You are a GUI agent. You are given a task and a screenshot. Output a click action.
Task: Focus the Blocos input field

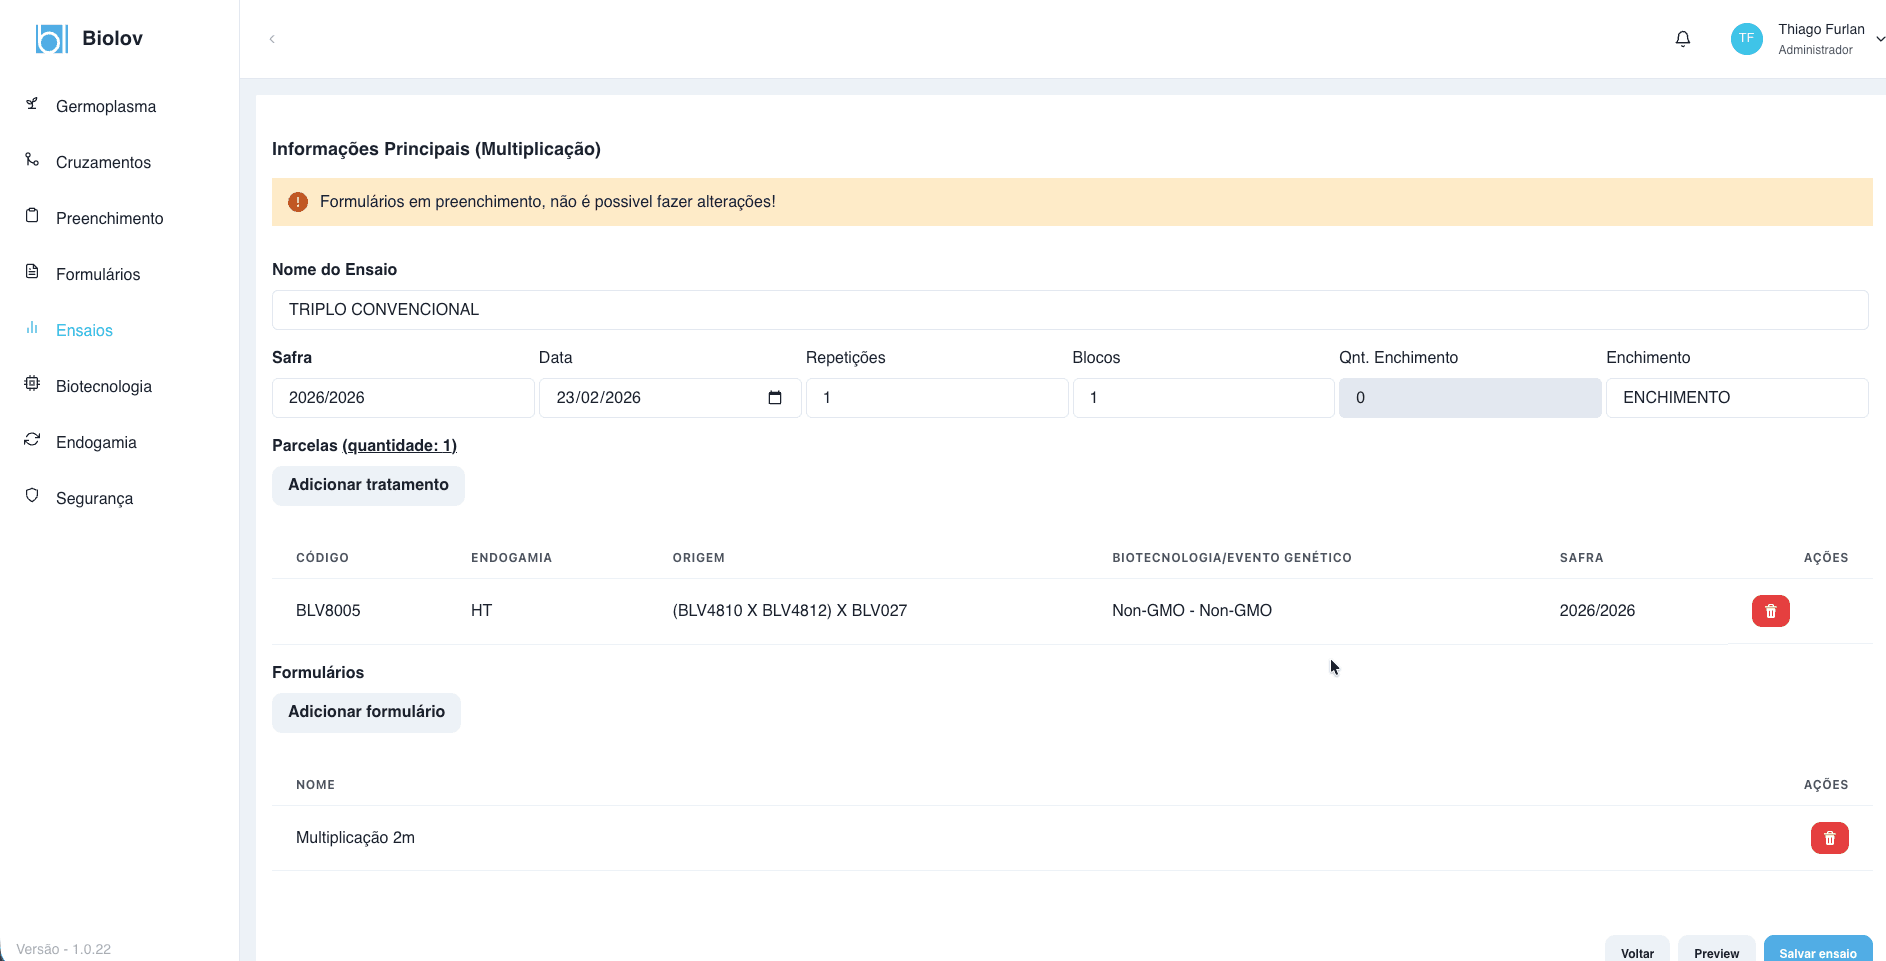pos(1203,398)
